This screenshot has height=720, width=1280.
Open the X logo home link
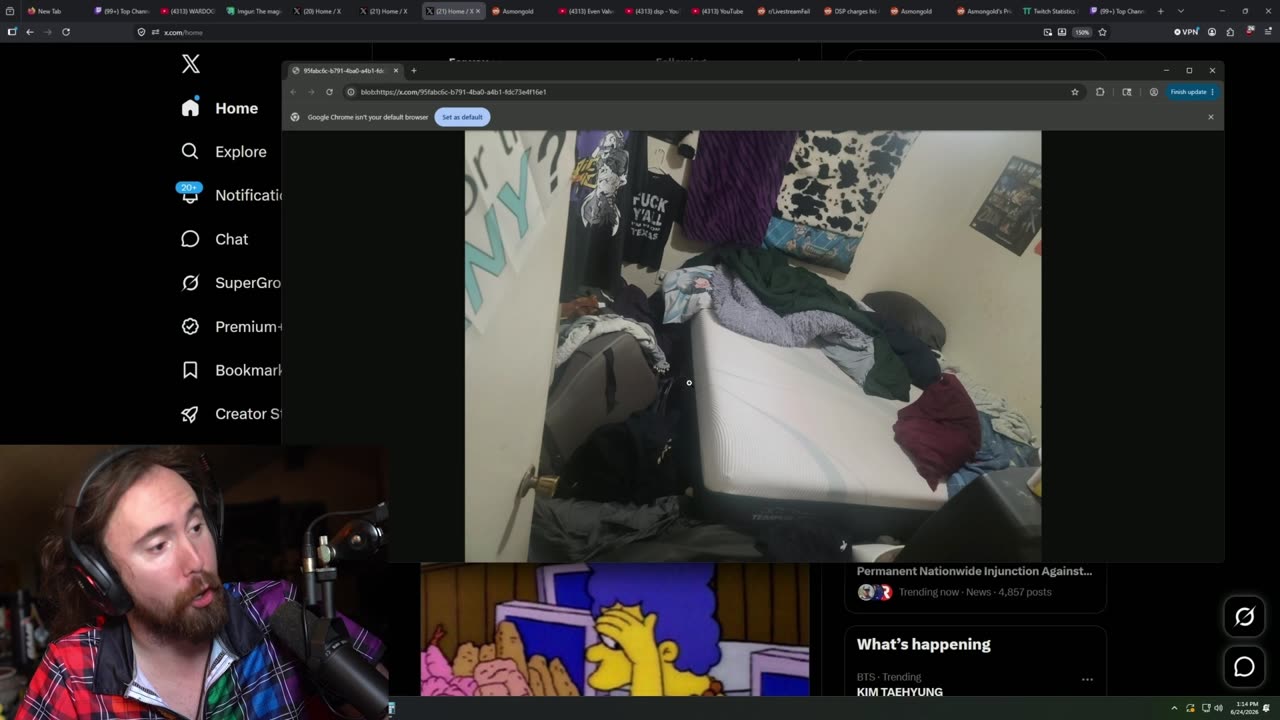[191, 65]
